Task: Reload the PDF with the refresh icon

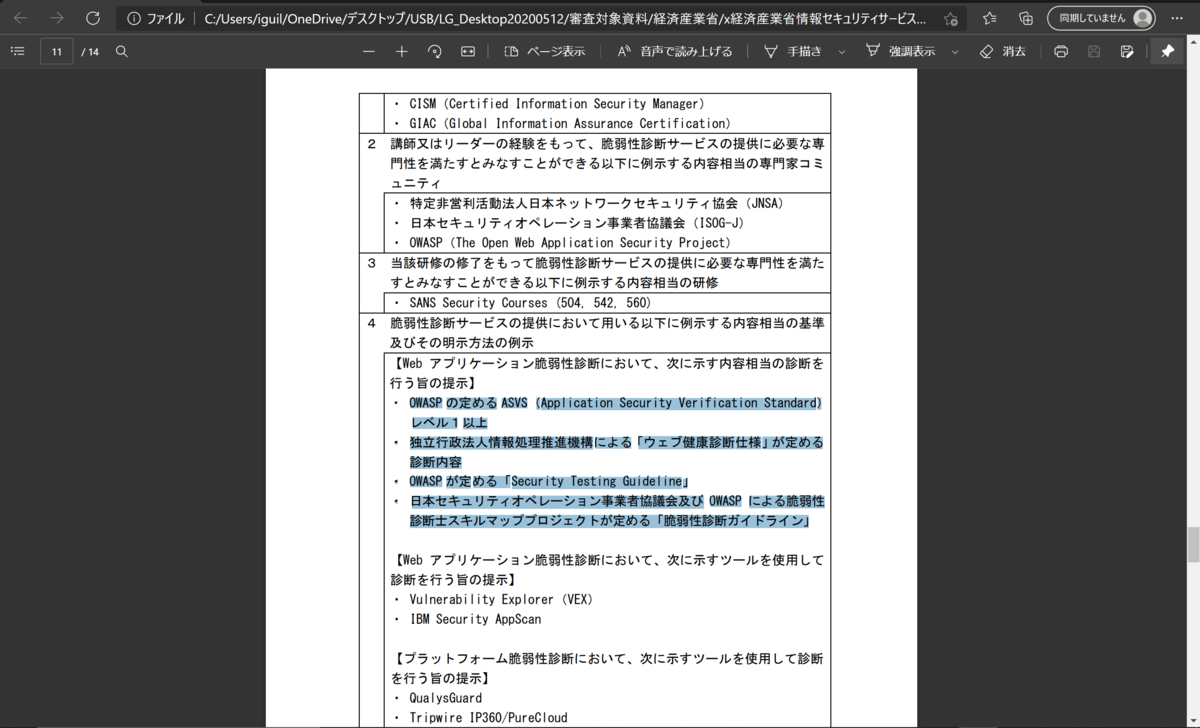Action: tap(93, 18)
